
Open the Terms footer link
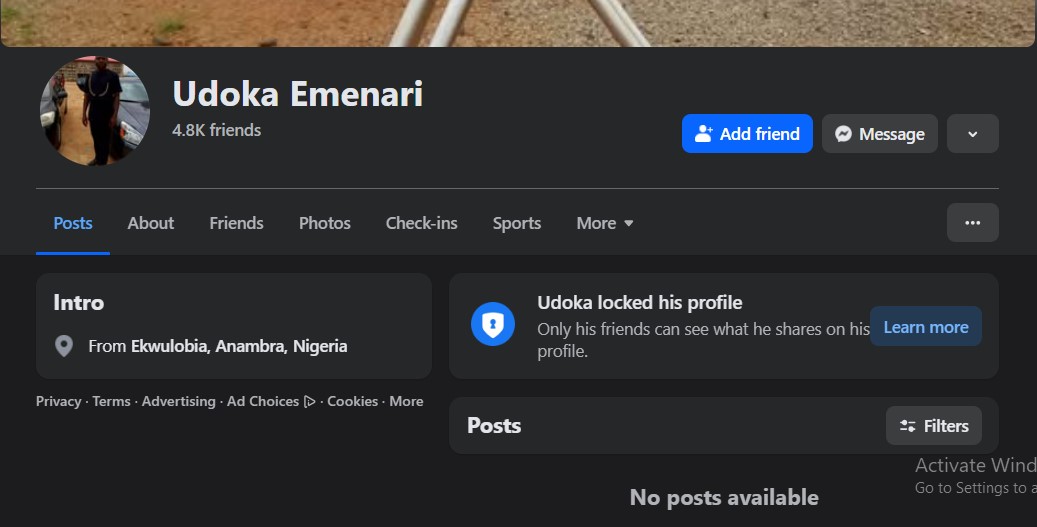[x=111, y=401]
